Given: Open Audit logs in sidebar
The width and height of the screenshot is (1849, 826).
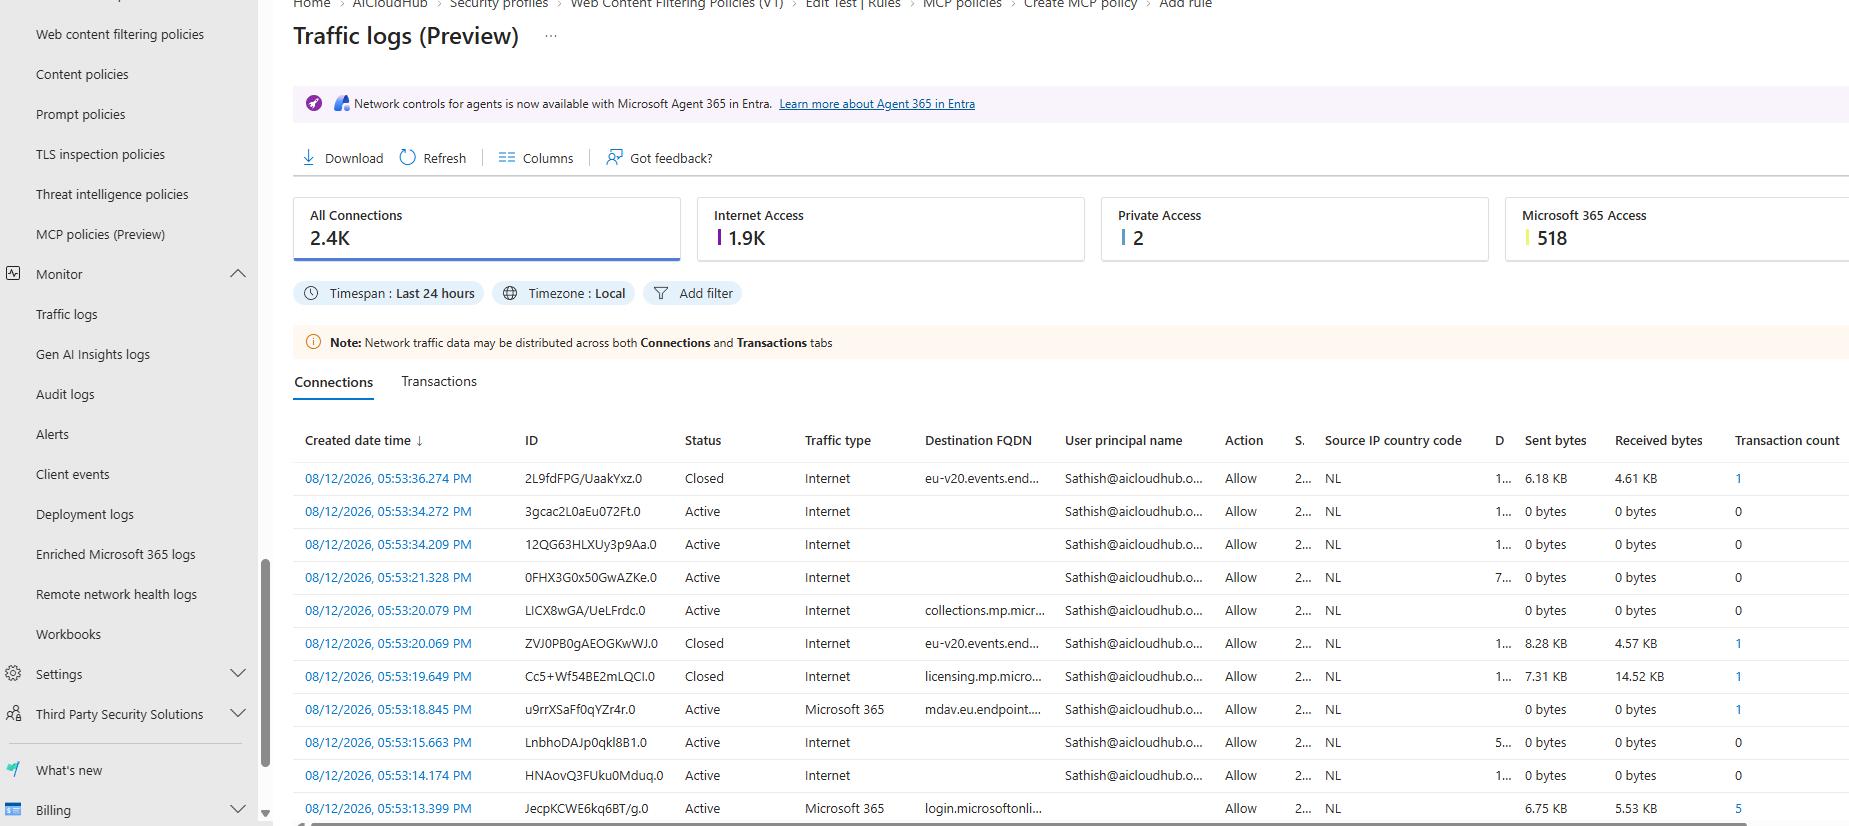Looking at the screenshot, I should [65, 394].
